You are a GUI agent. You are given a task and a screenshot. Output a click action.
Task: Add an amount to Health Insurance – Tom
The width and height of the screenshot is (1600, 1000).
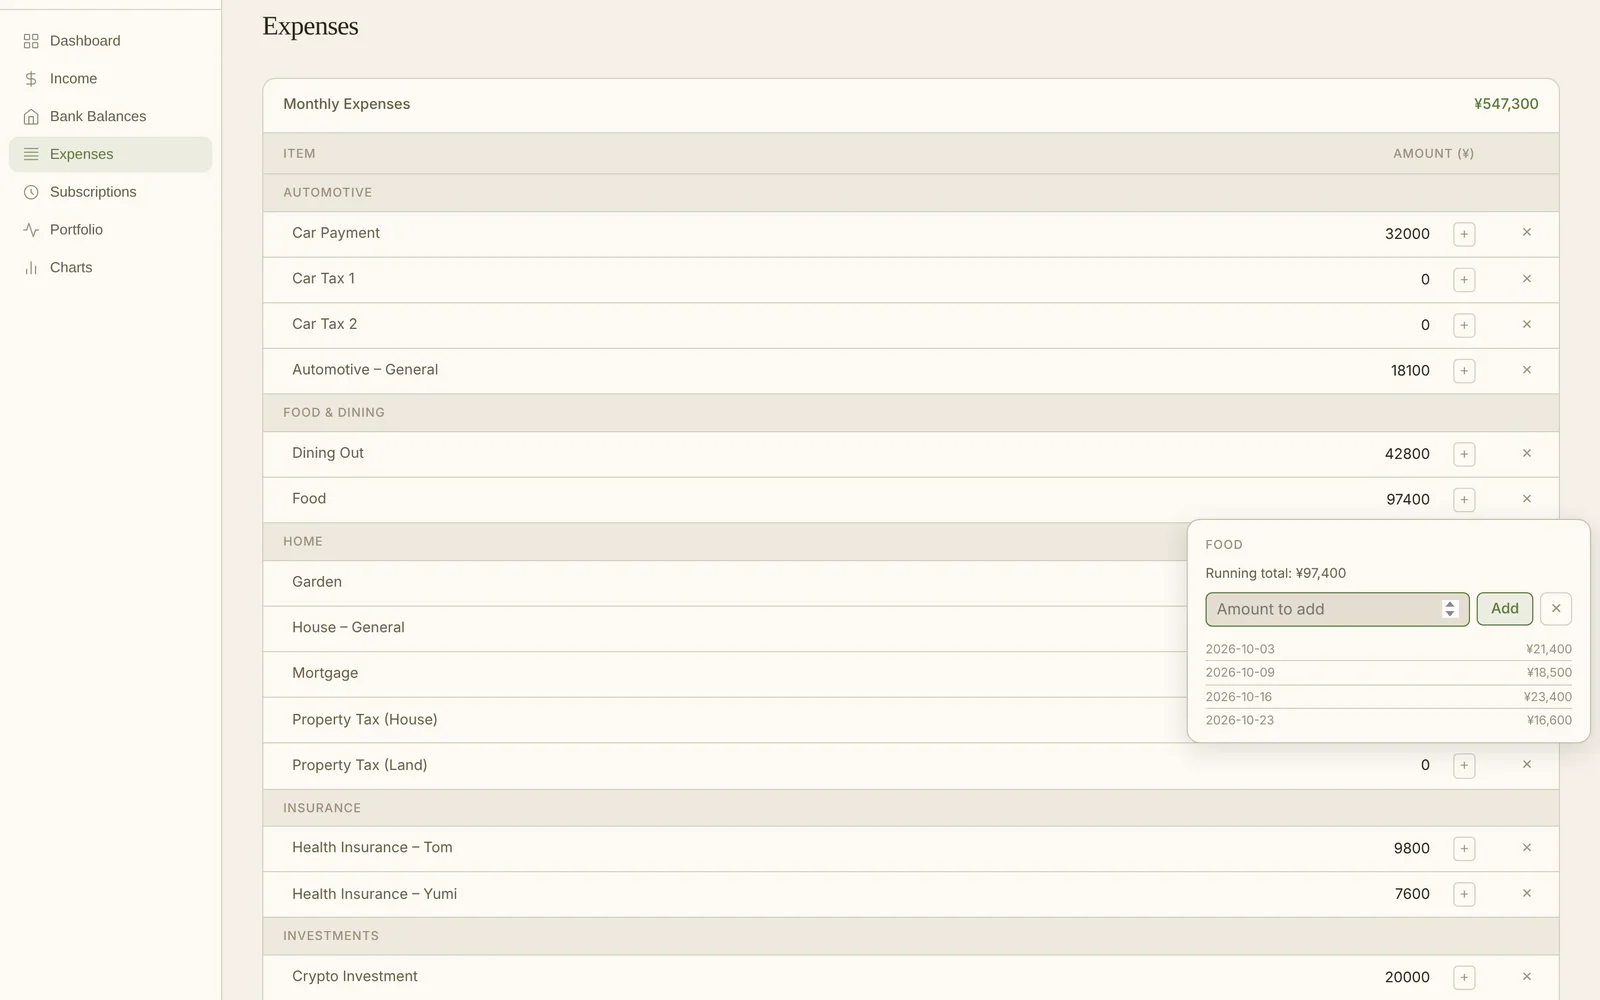(1464, 849)
